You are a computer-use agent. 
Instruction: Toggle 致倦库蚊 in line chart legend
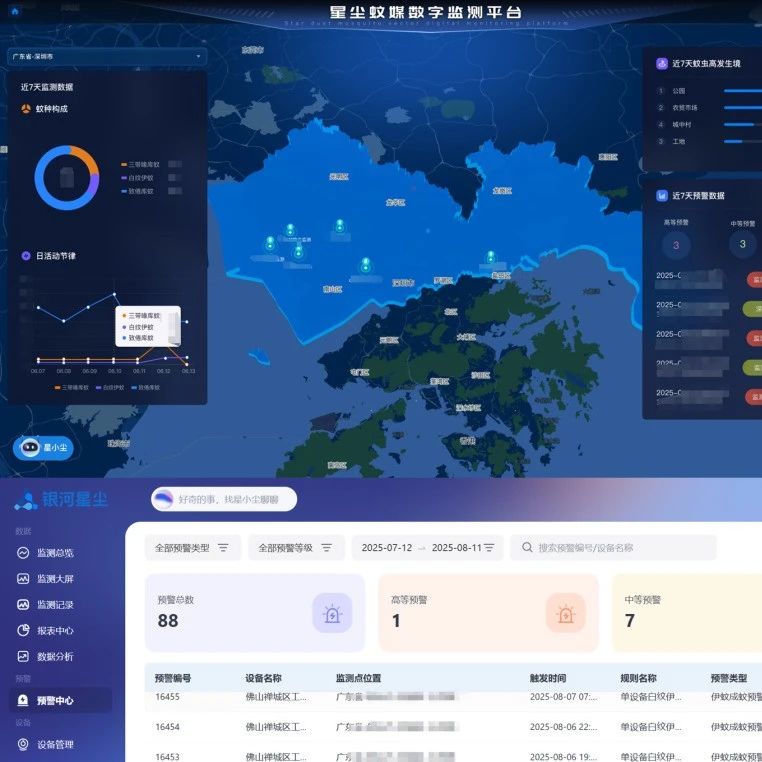point(145,388)
